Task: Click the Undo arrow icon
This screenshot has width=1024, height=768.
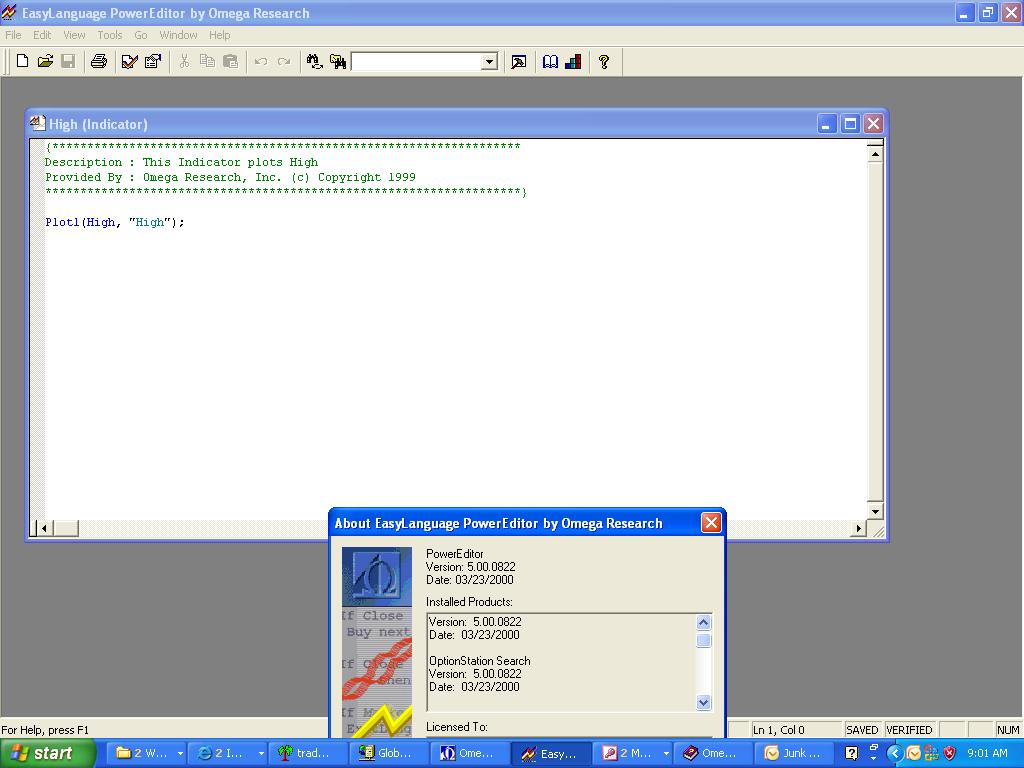Action: click(x=261, y=61)
